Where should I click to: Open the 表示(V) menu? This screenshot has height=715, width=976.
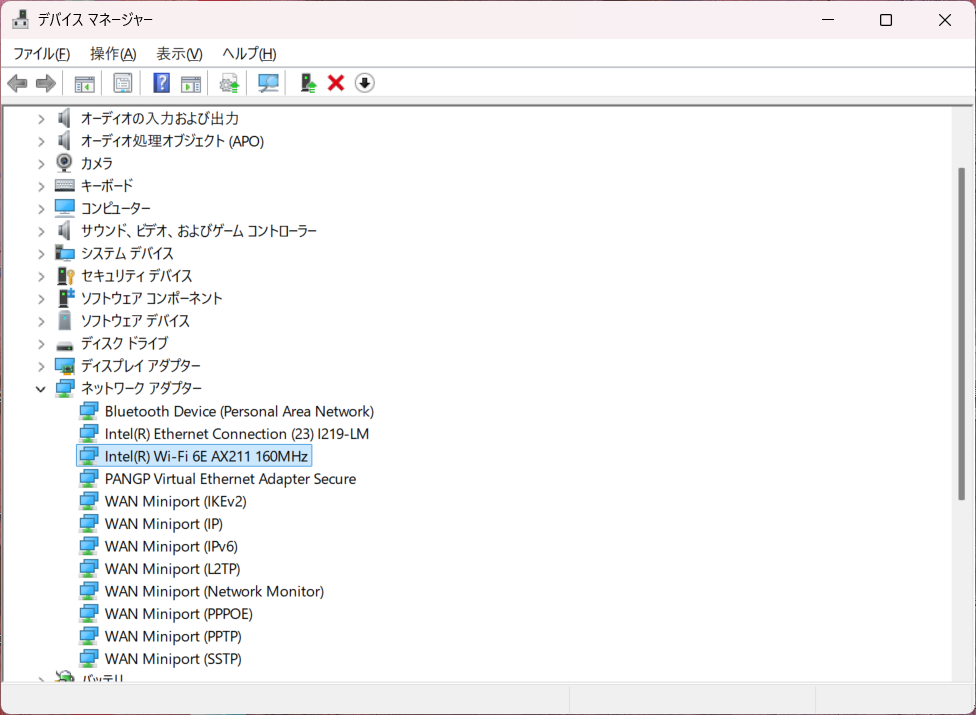179,54
